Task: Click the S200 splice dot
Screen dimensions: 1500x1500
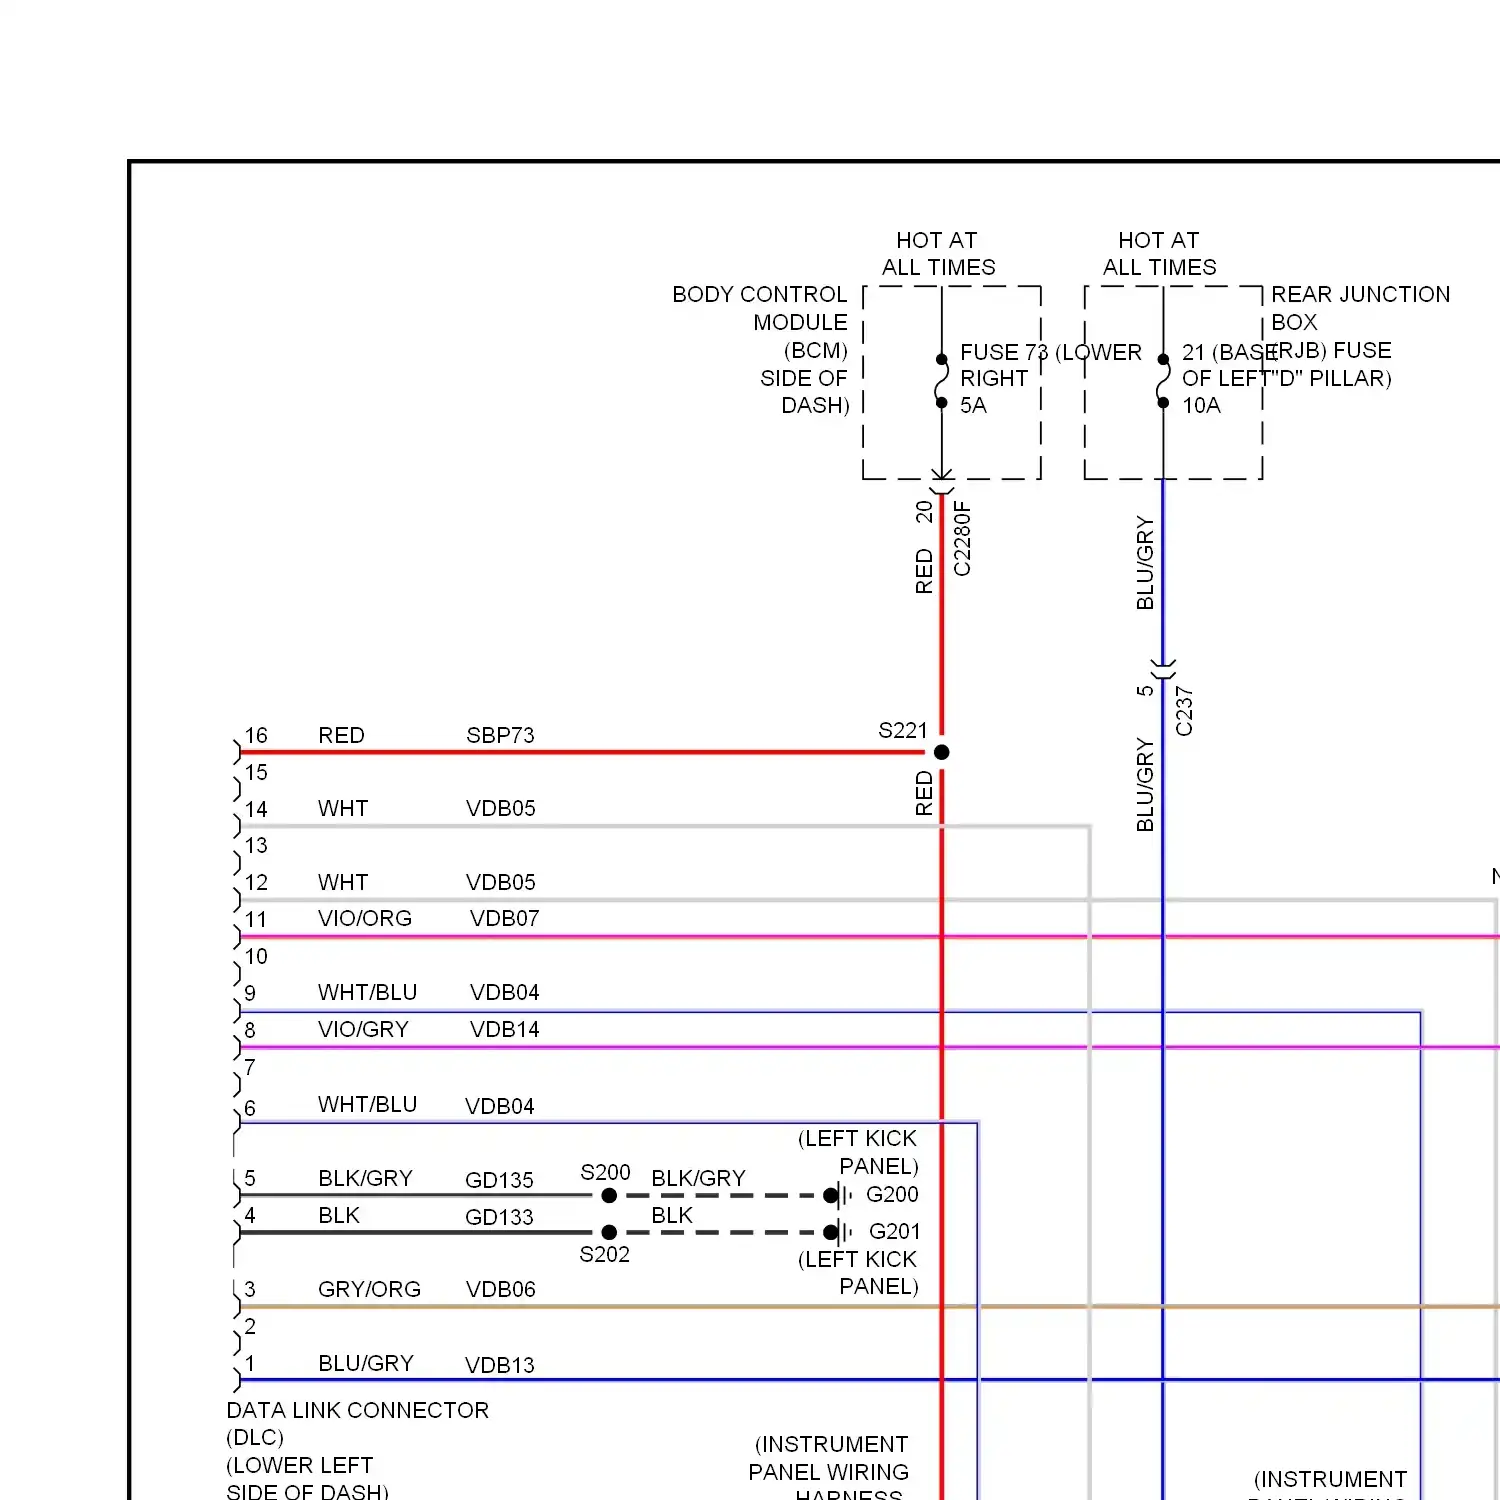Action: click(609, 1195)
